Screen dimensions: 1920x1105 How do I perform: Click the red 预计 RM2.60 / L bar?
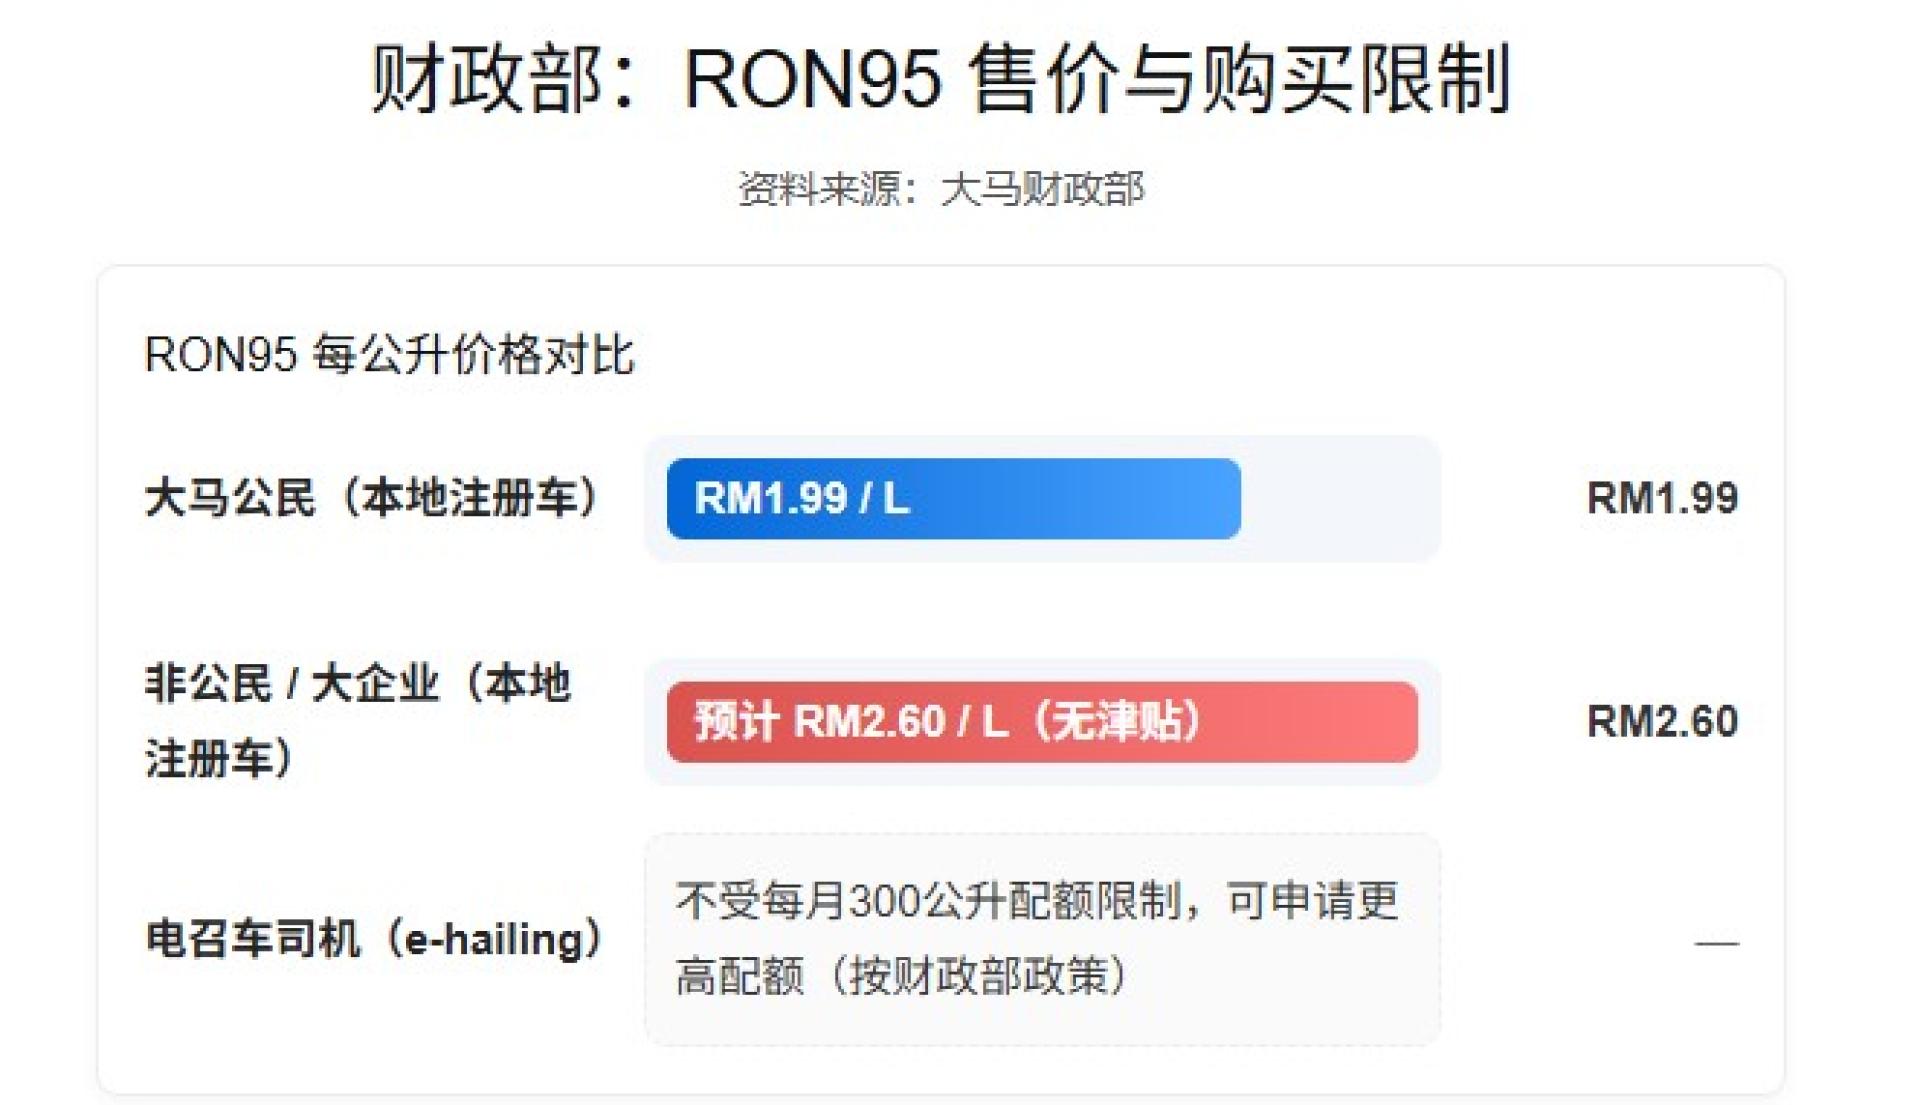point(1042,721)
